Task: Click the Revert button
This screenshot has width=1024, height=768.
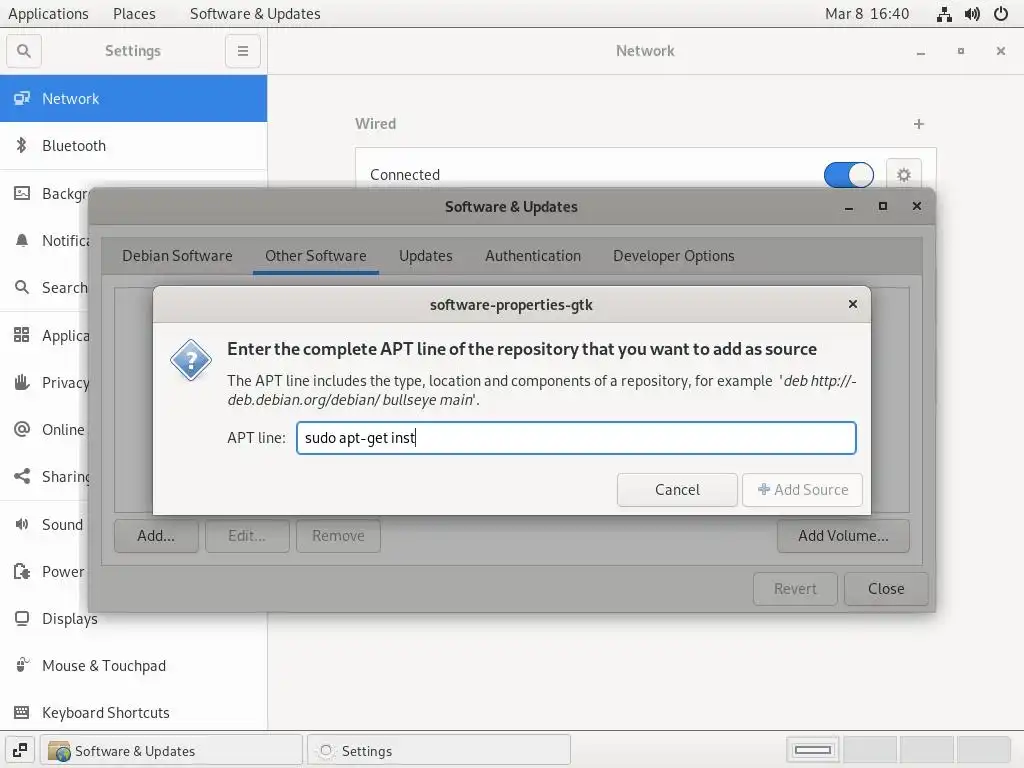Action: click(795, 589)
